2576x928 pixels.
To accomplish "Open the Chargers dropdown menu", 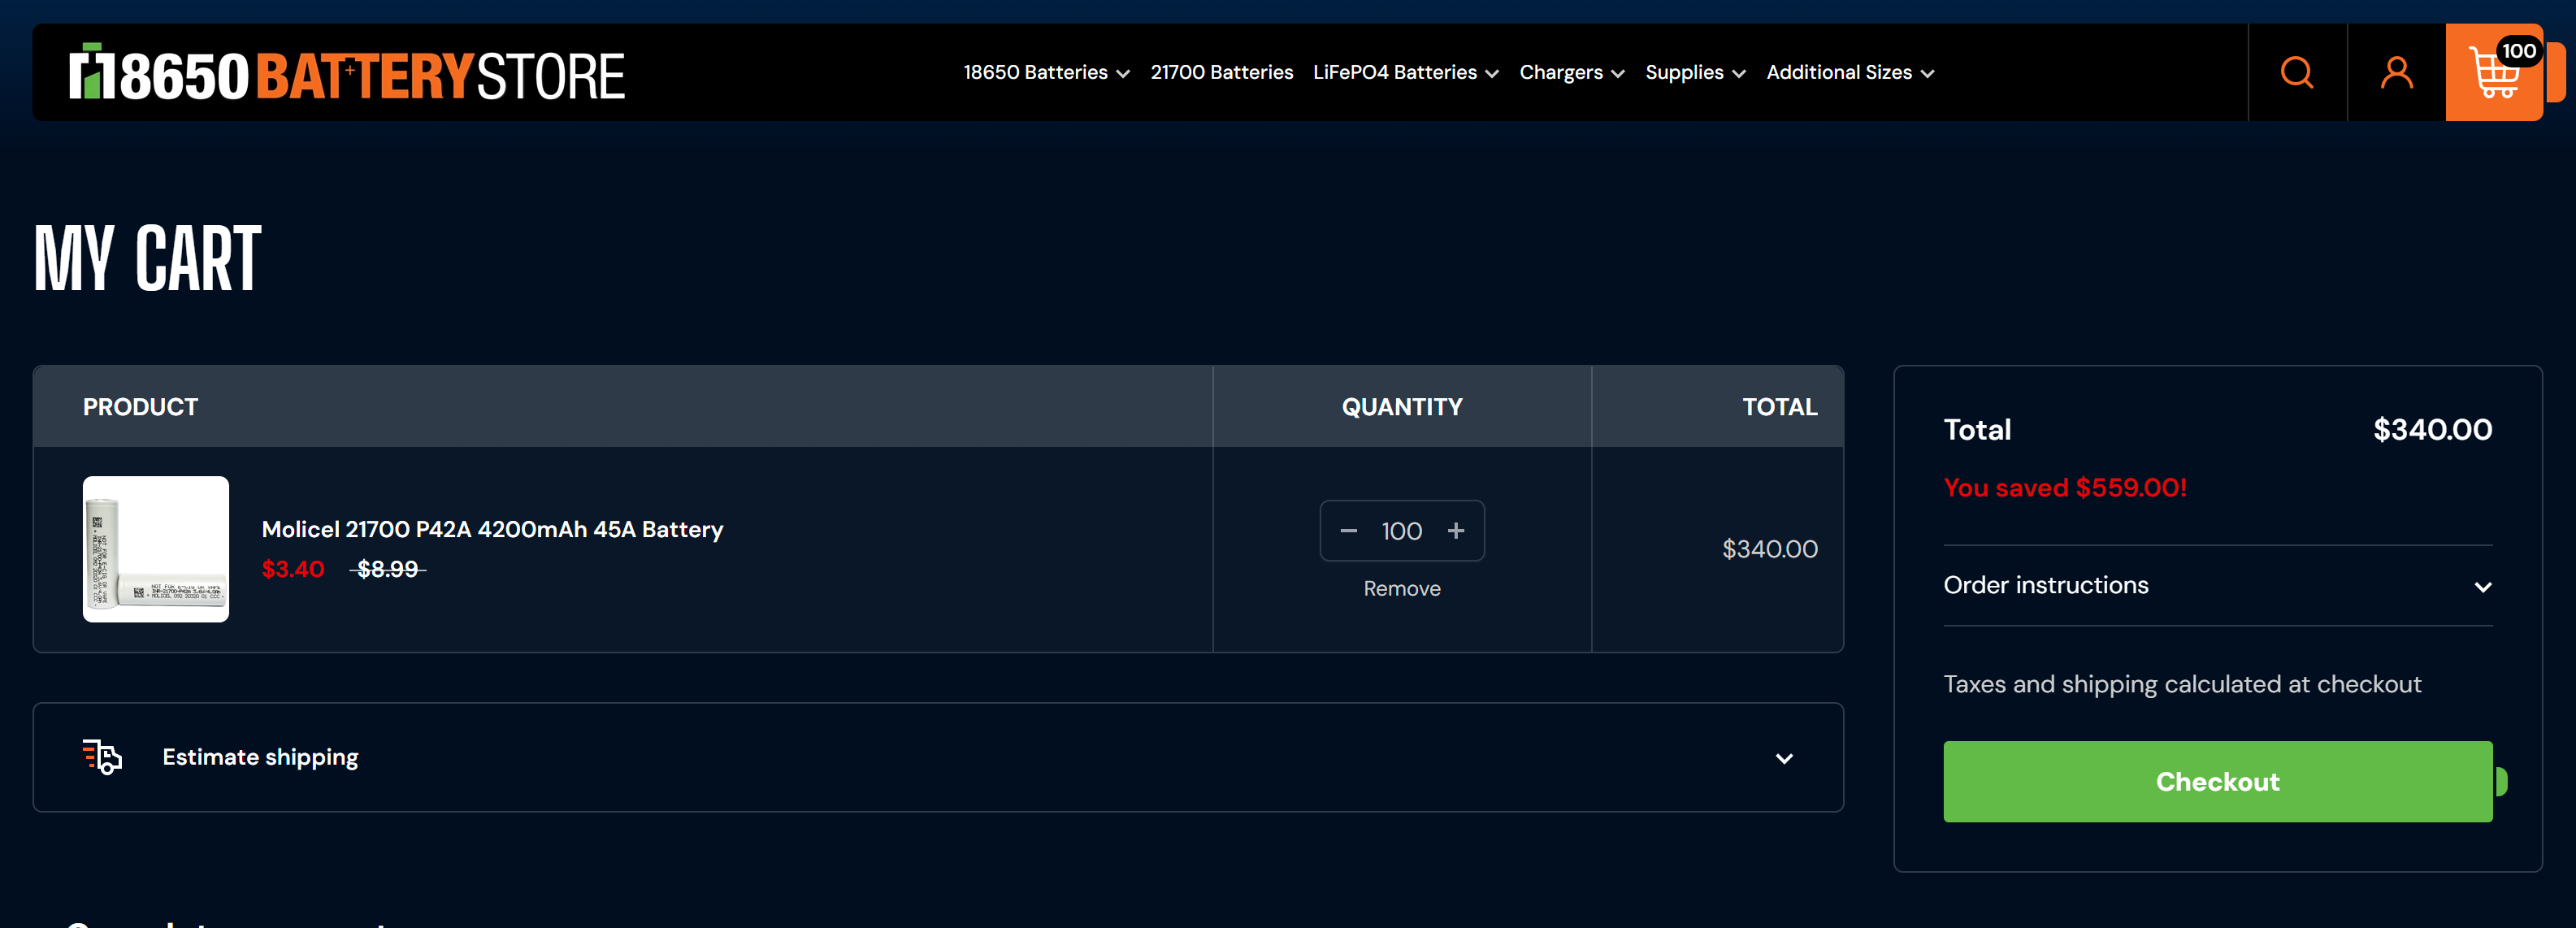I will point(1571,72).
